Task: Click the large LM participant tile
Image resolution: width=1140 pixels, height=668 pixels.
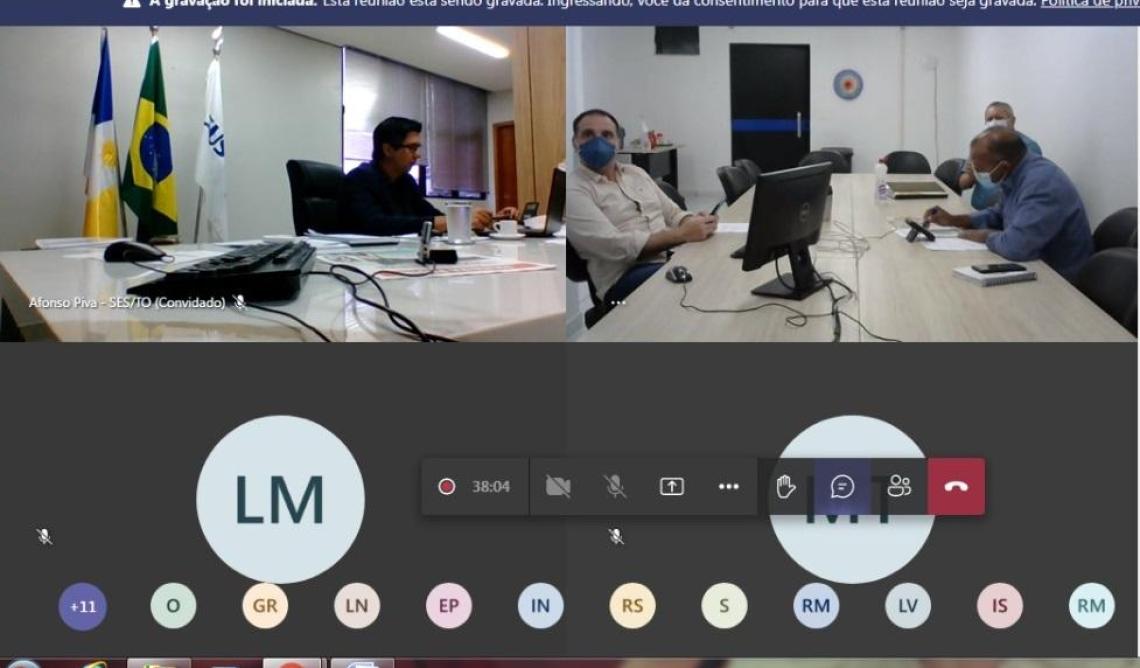Action: (280, 499)
